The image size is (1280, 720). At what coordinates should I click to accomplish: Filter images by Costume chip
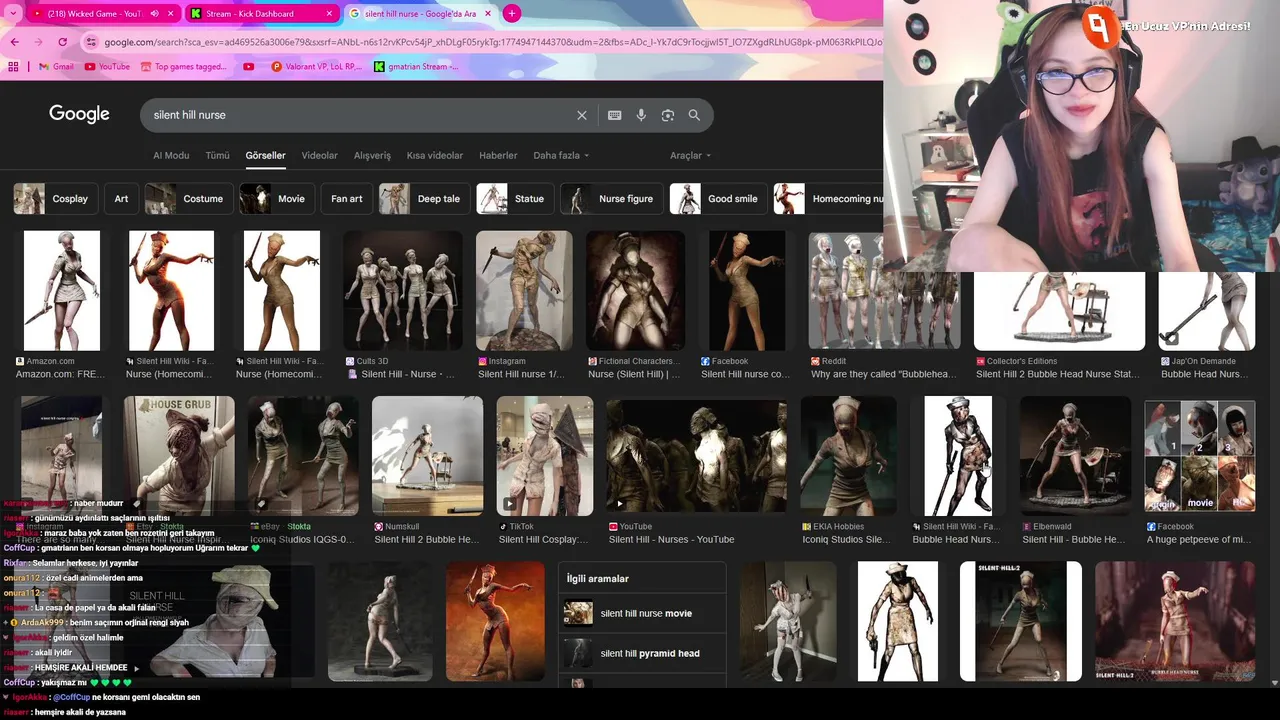click(x=189, y=198)
